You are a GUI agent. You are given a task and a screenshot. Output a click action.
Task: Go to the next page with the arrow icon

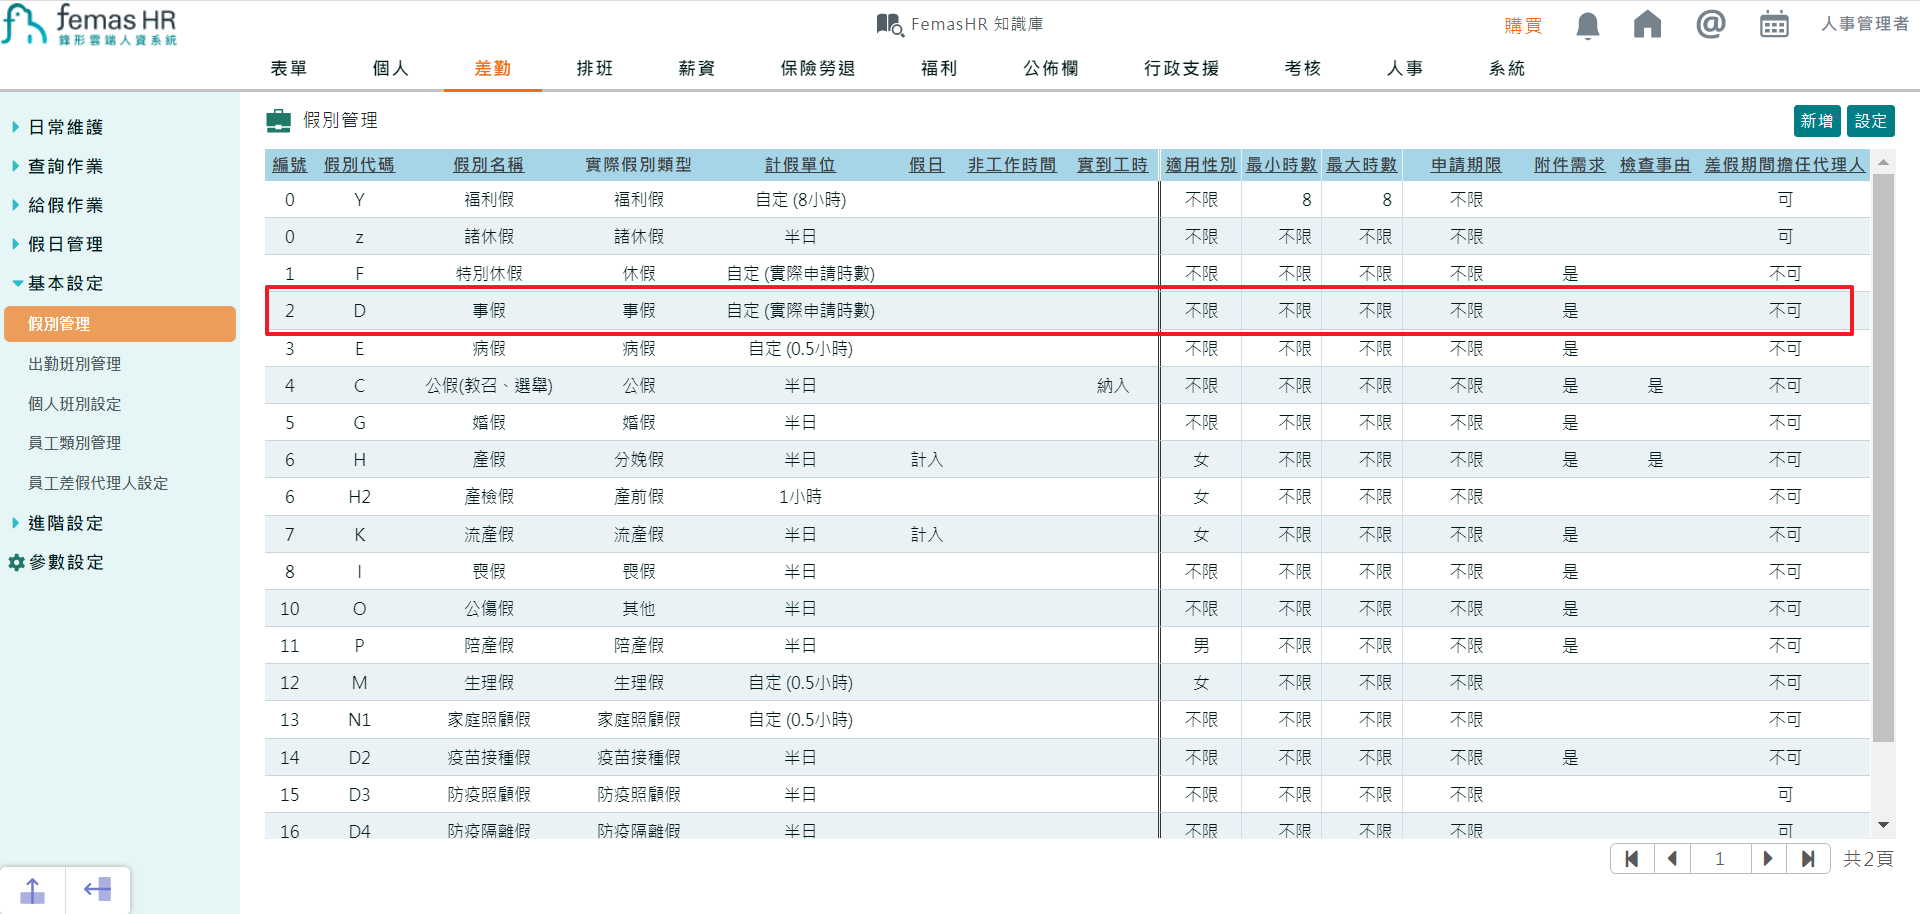click(x=1768, y=858)
